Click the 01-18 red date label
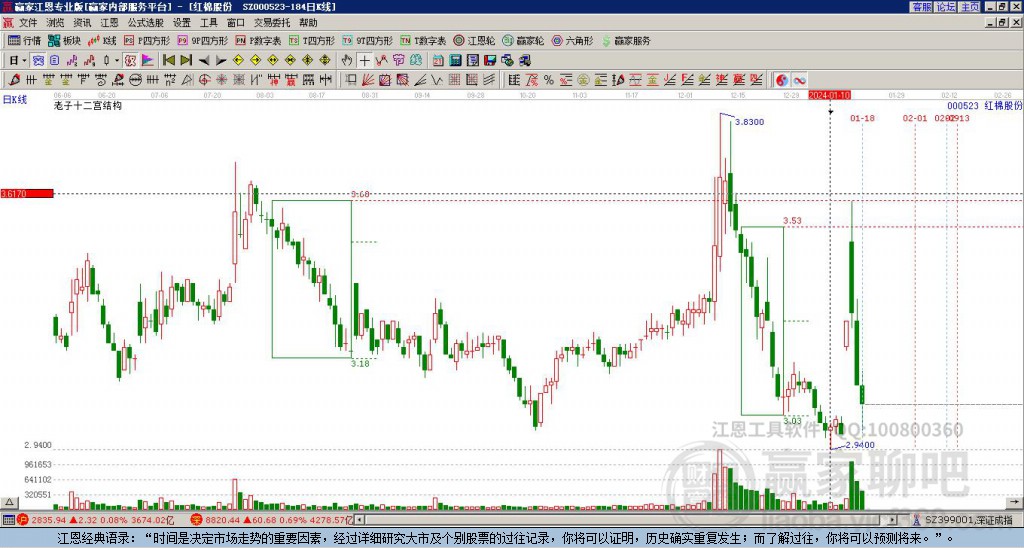The image size is (1024, 548). click(862, 118)
